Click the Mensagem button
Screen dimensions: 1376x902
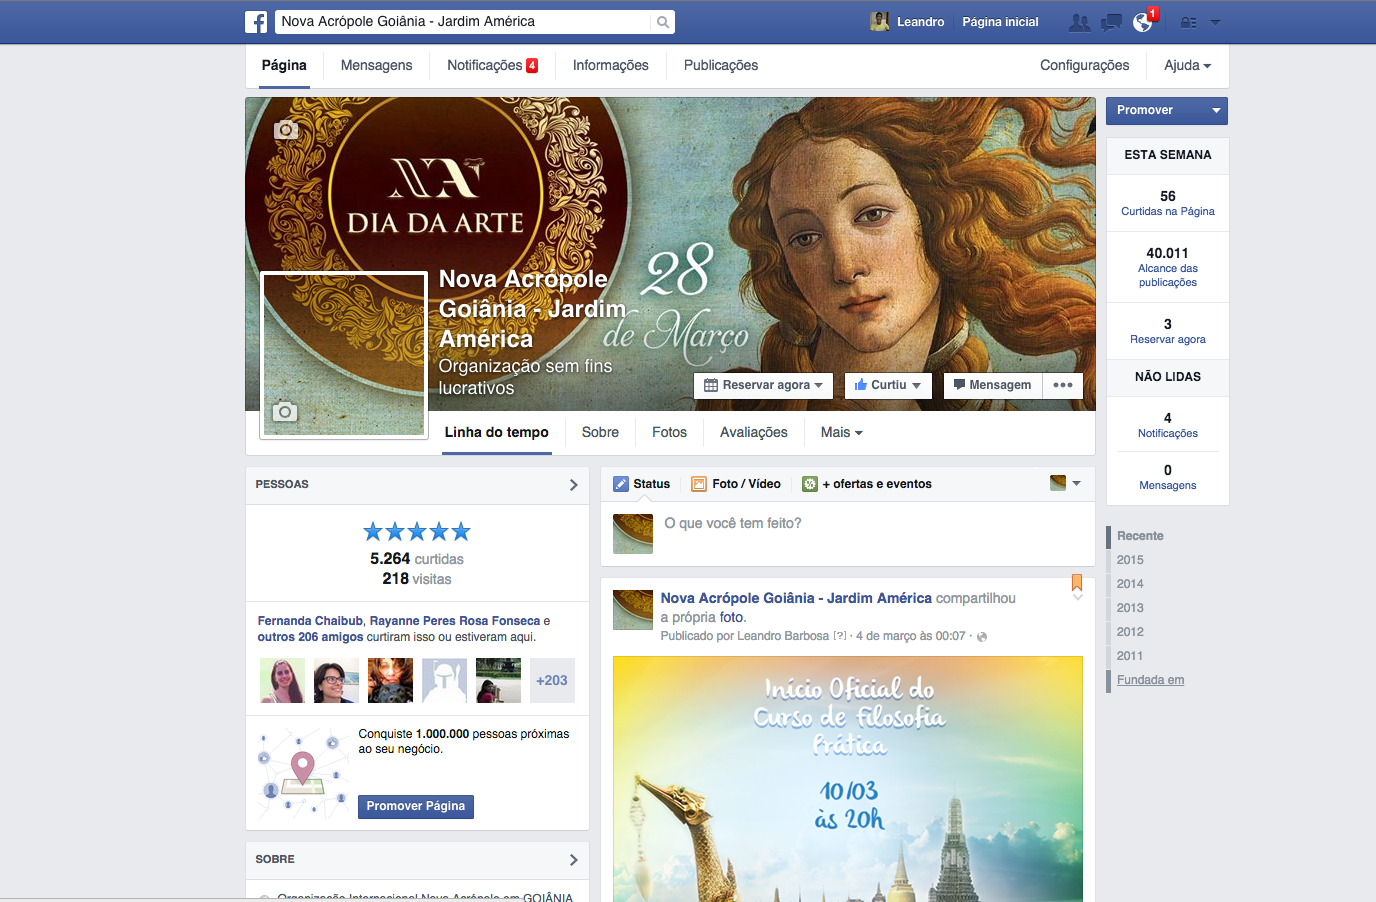coord(992,385)
